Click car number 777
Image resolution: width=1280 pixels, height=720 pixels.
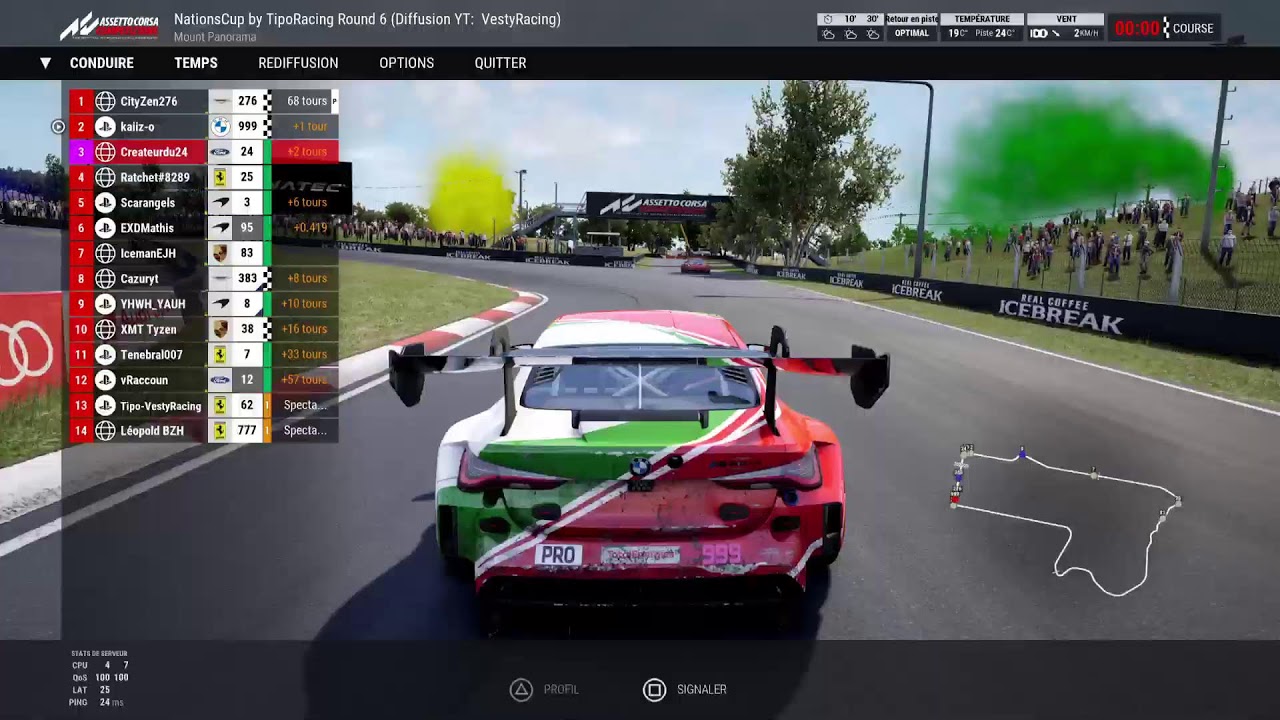click(x=247, y=431)
